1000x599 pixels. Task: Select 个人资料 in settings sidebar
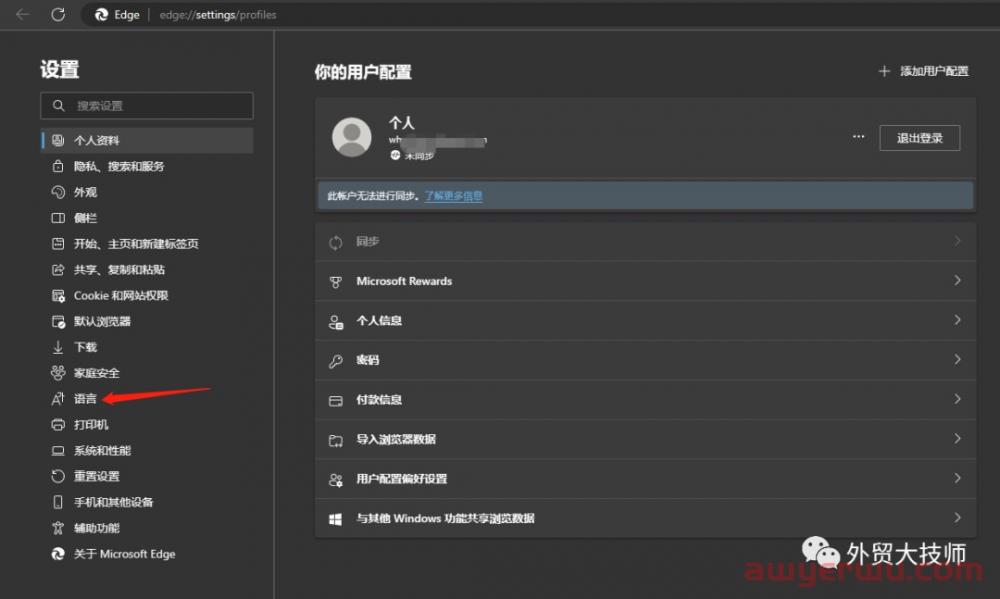tap(147, 140)
